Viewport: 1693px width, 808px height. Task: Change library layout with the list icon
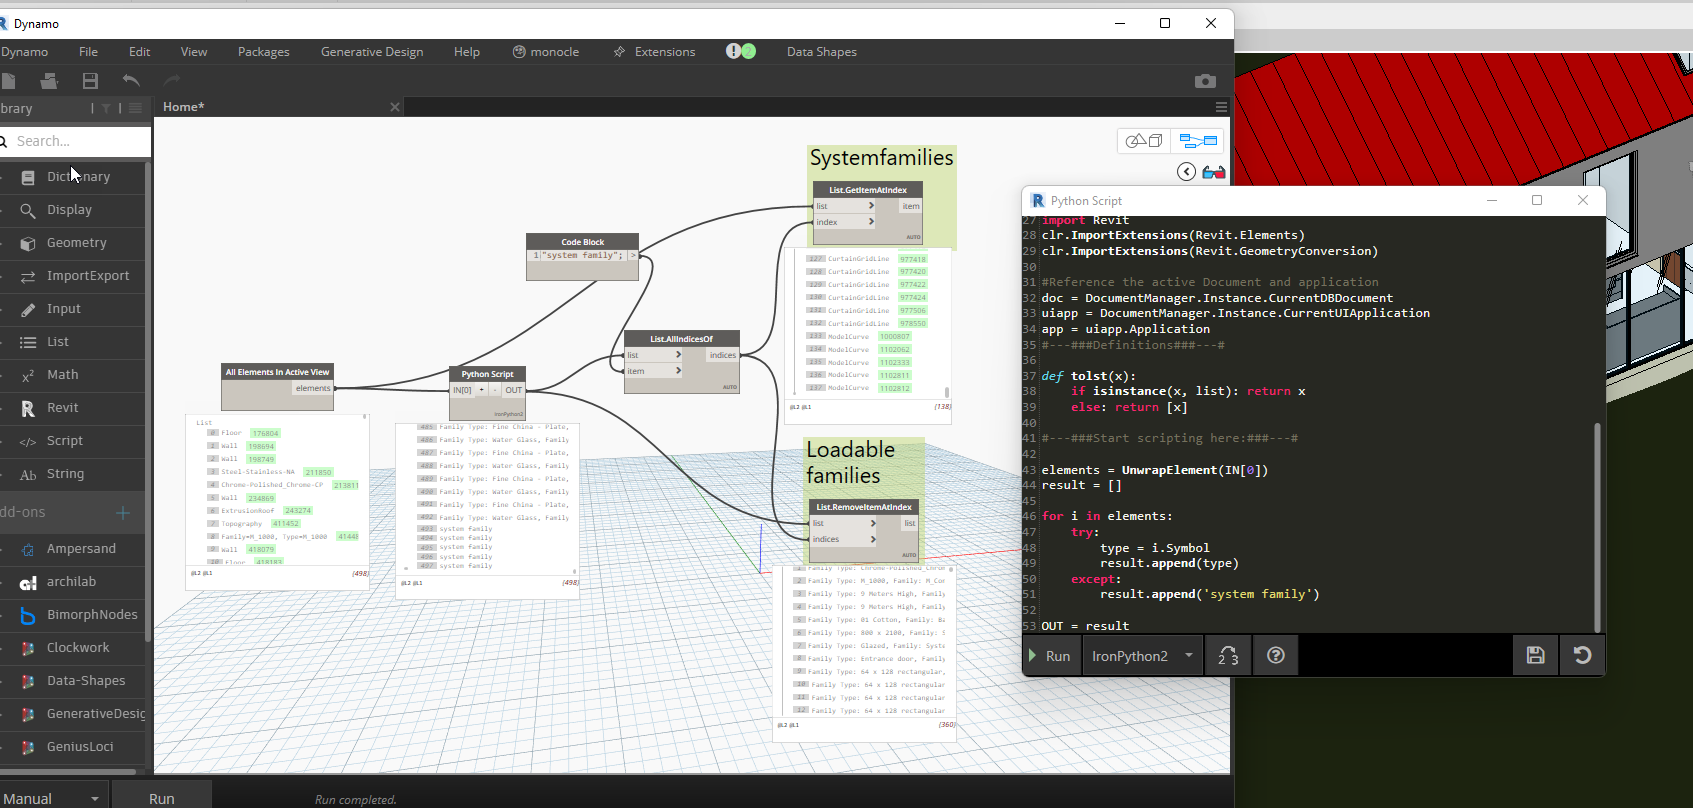click(x=135, y=108)
